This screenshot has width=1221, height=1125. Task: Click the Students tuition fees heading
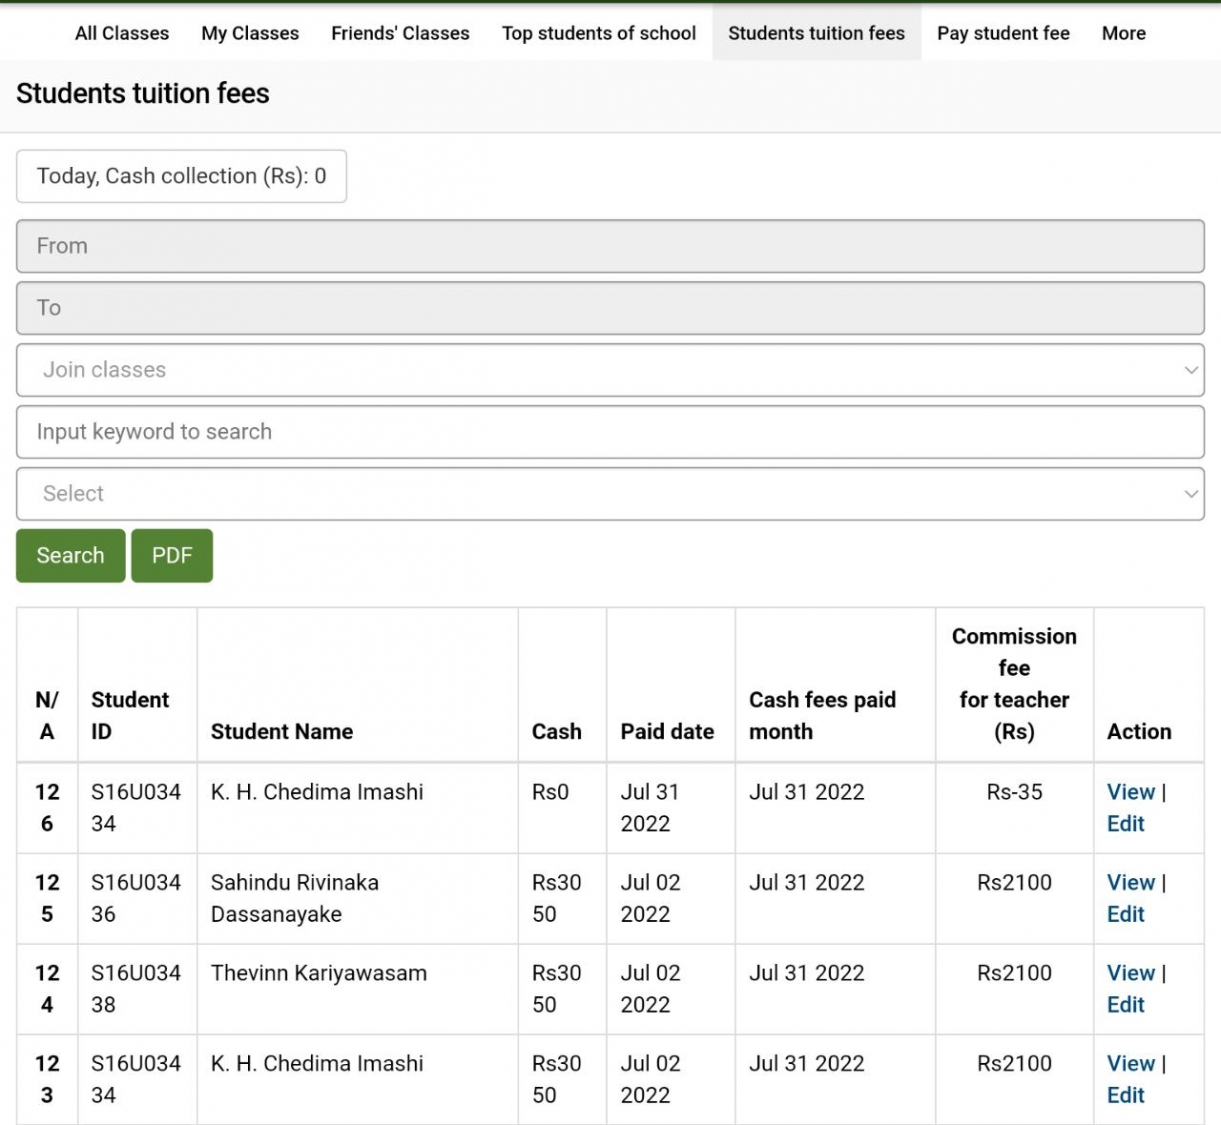pos(143,93)
